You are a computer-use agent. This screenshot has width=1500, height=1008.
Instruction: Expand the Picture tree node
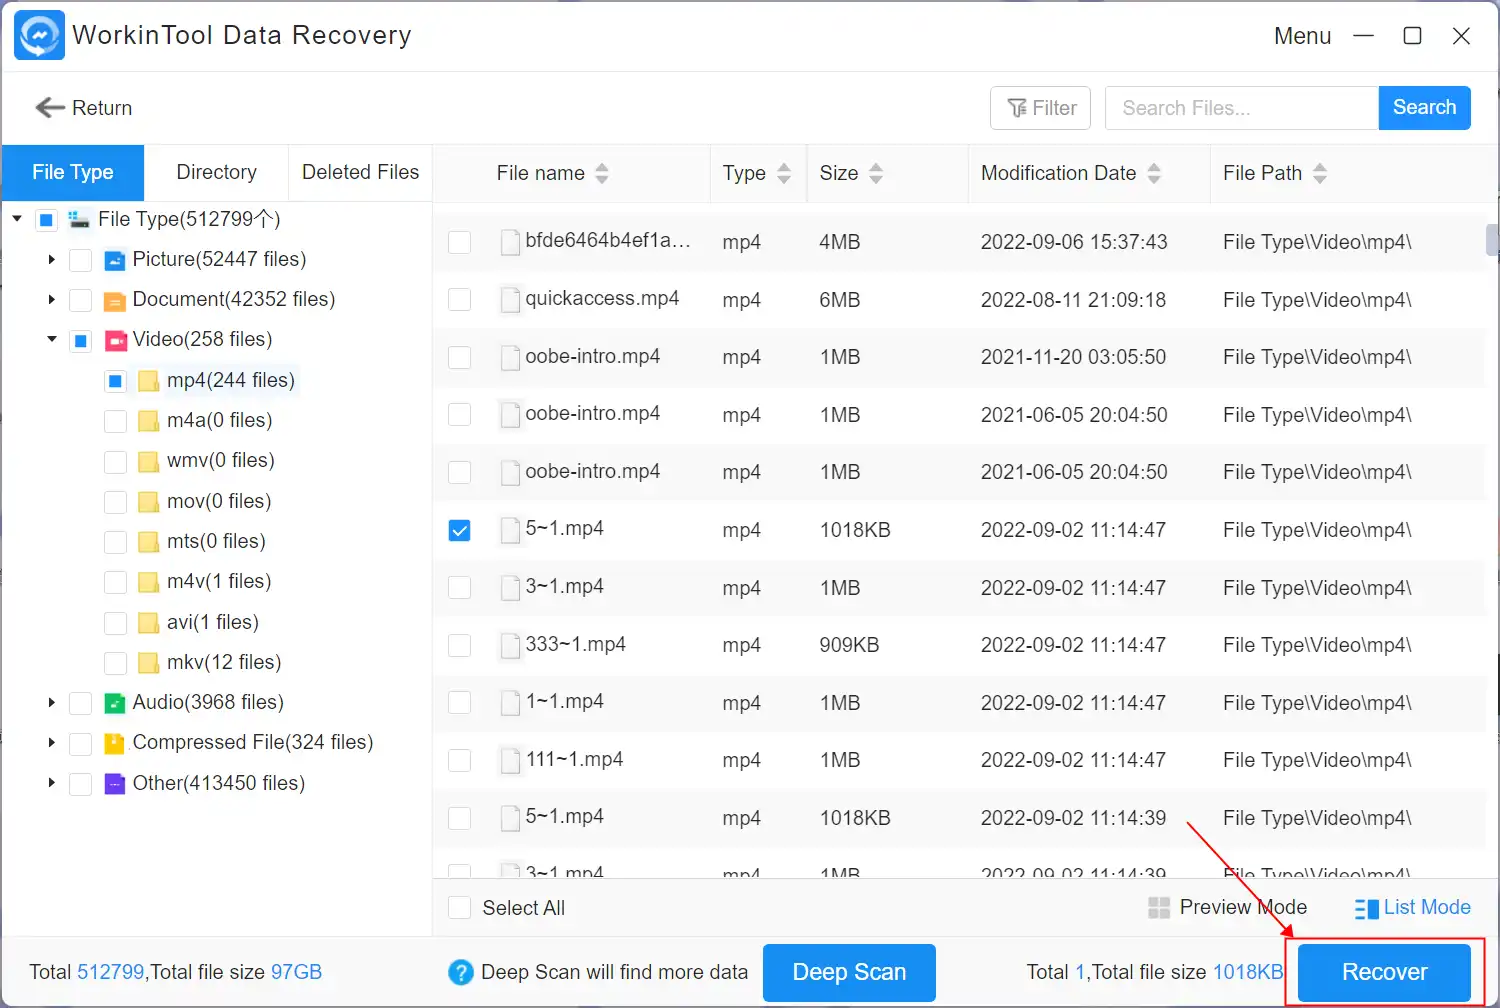pos(51,260)
